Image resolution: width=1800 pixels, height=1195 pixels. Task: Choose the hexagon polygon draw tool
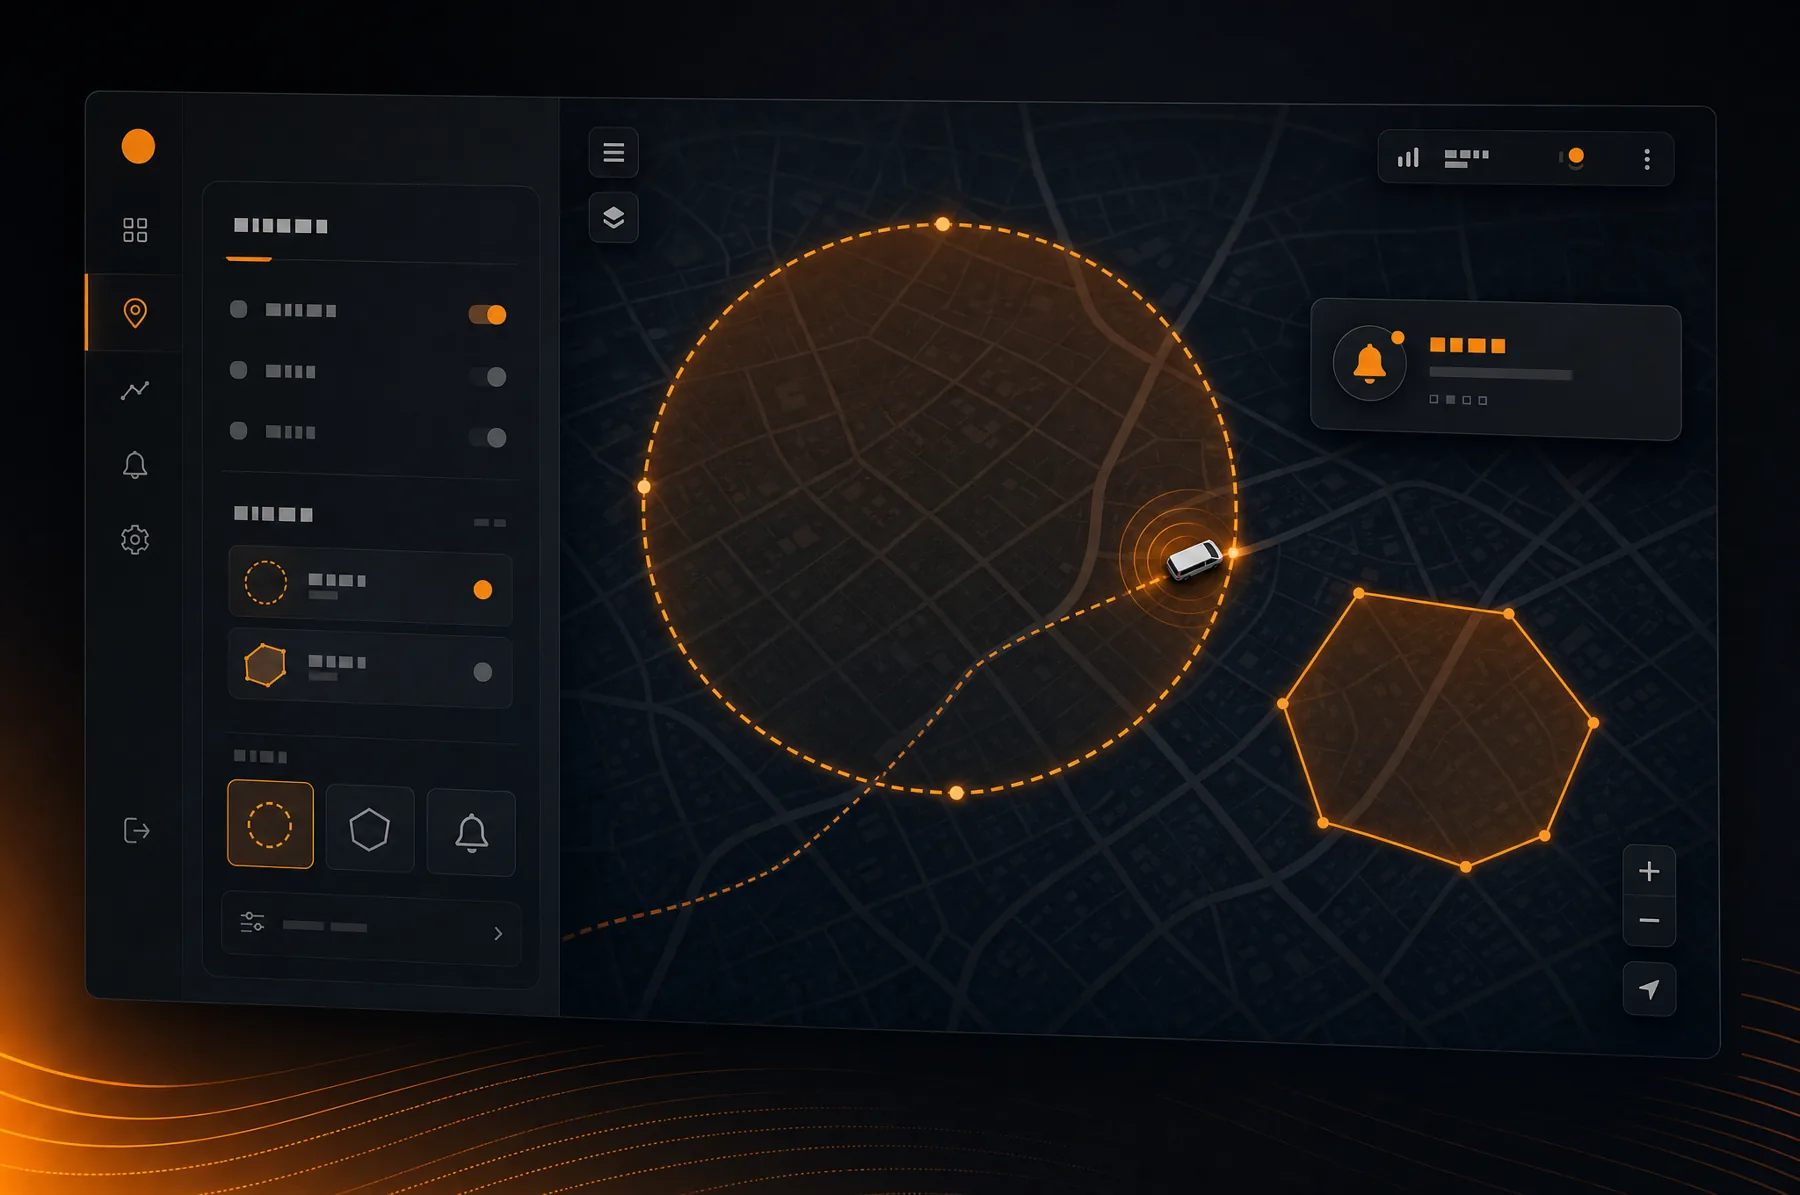(370, 829)
